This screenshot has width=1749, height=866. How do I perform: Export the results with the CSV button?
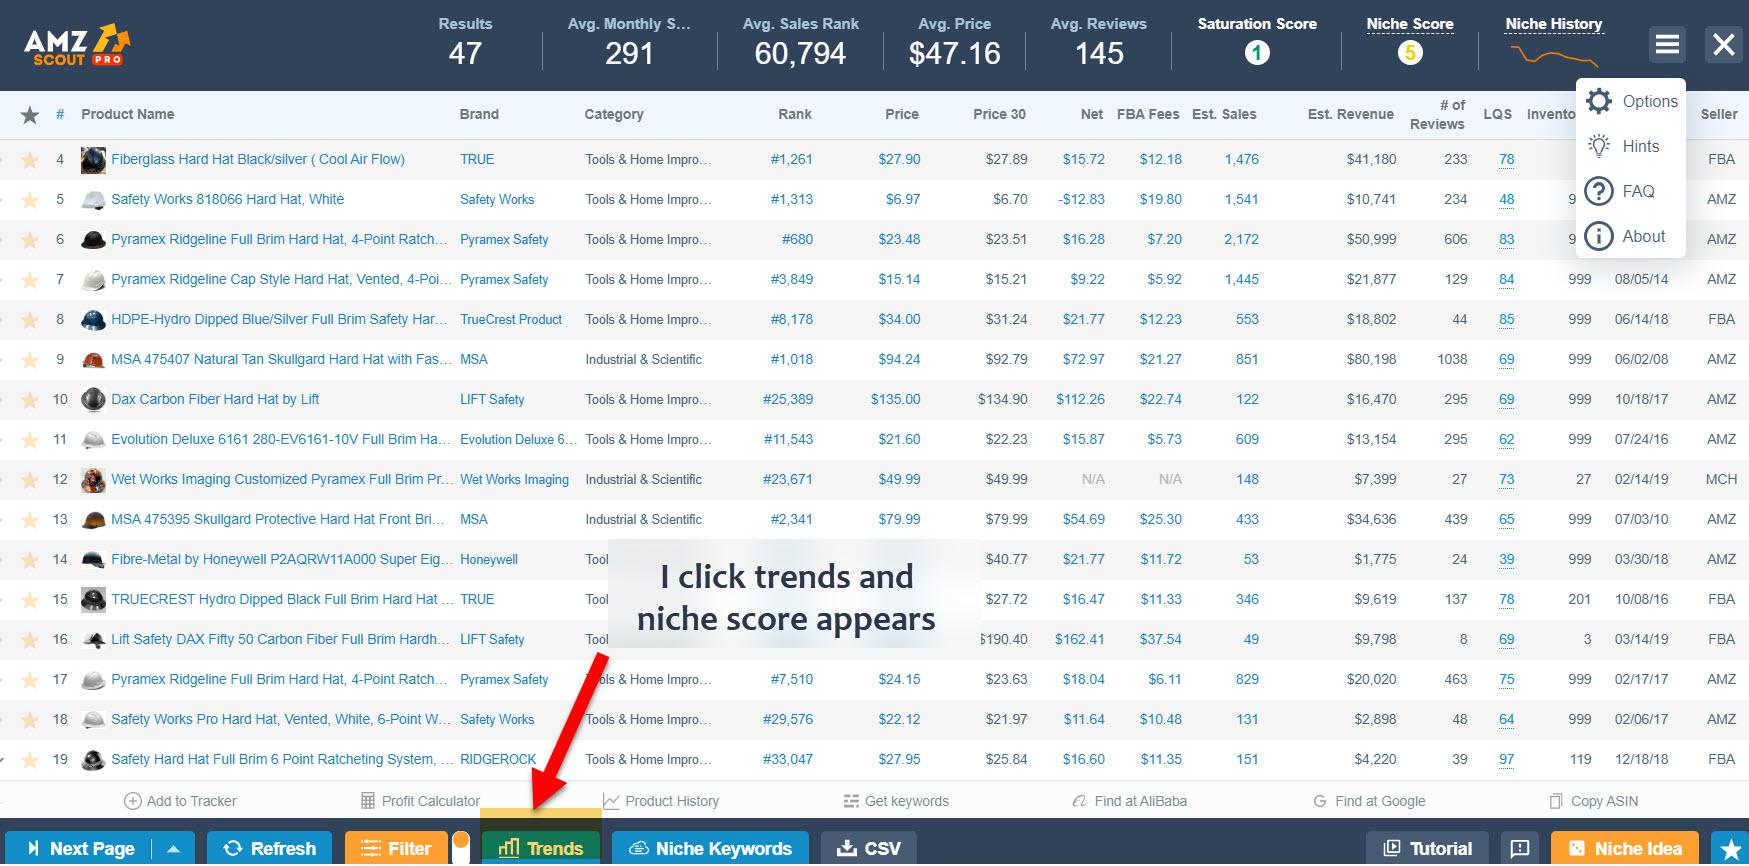coord(869,848)
